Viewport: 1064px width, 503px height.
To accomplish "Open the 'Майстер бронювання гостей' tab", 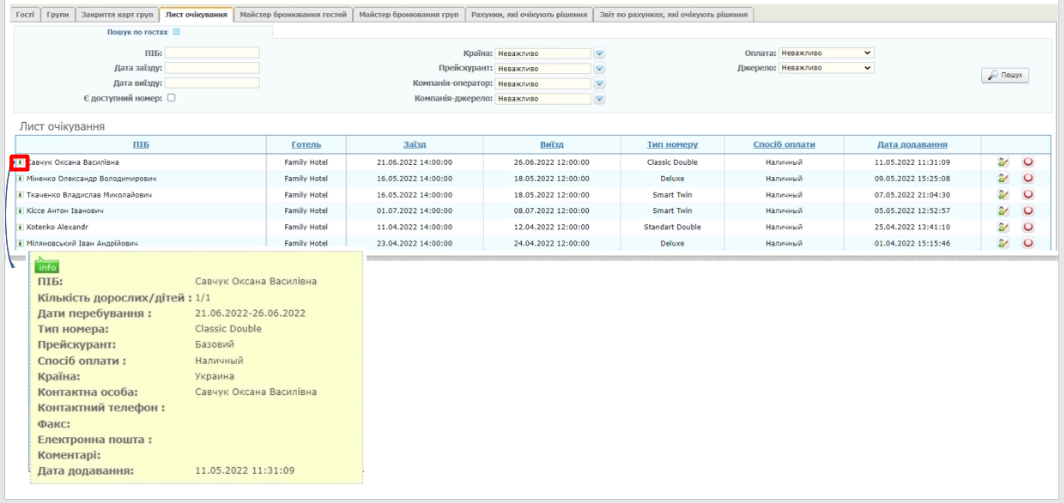I will [294, 14].
